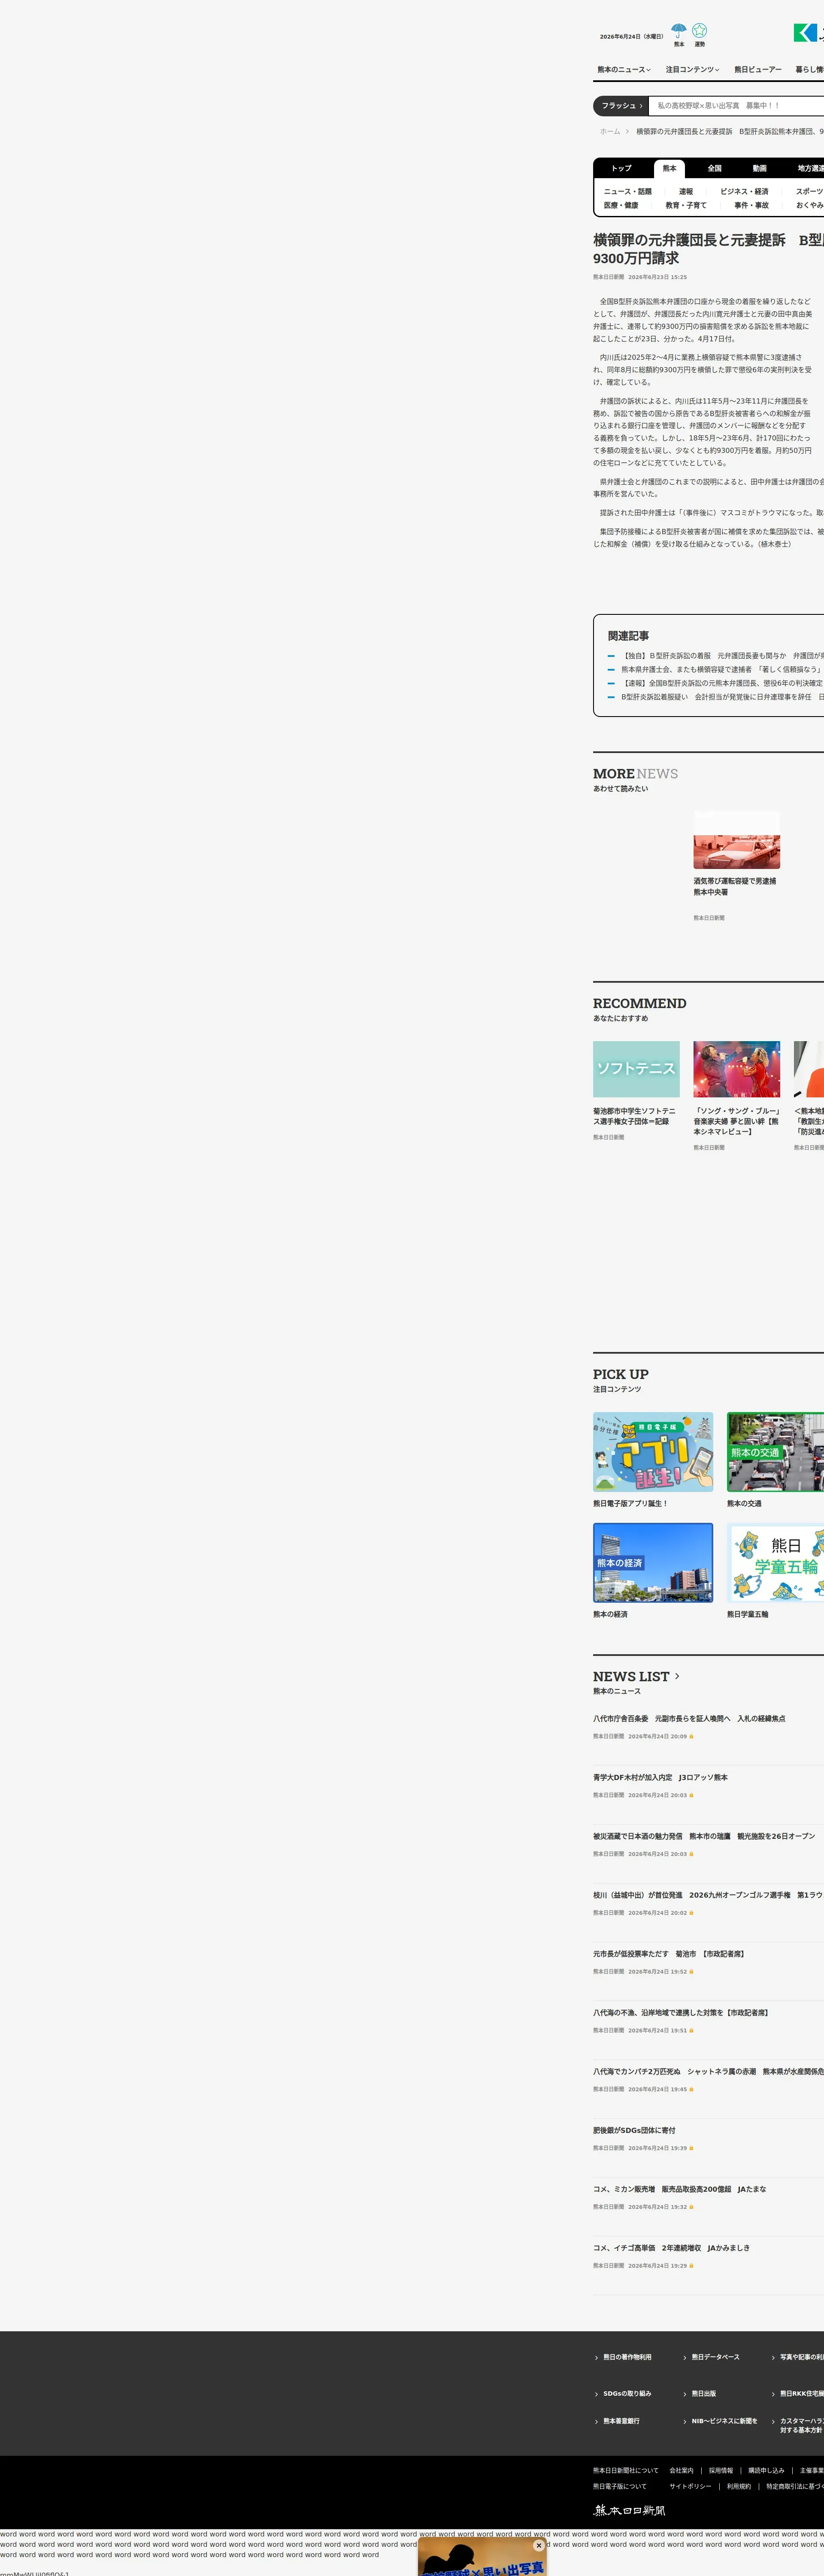The height and width of the screenshot is (2576, 824).
Task: Click the date text 2026年6月24日（水曜日）
Action: pyautogui.click(x=632, y=36)
